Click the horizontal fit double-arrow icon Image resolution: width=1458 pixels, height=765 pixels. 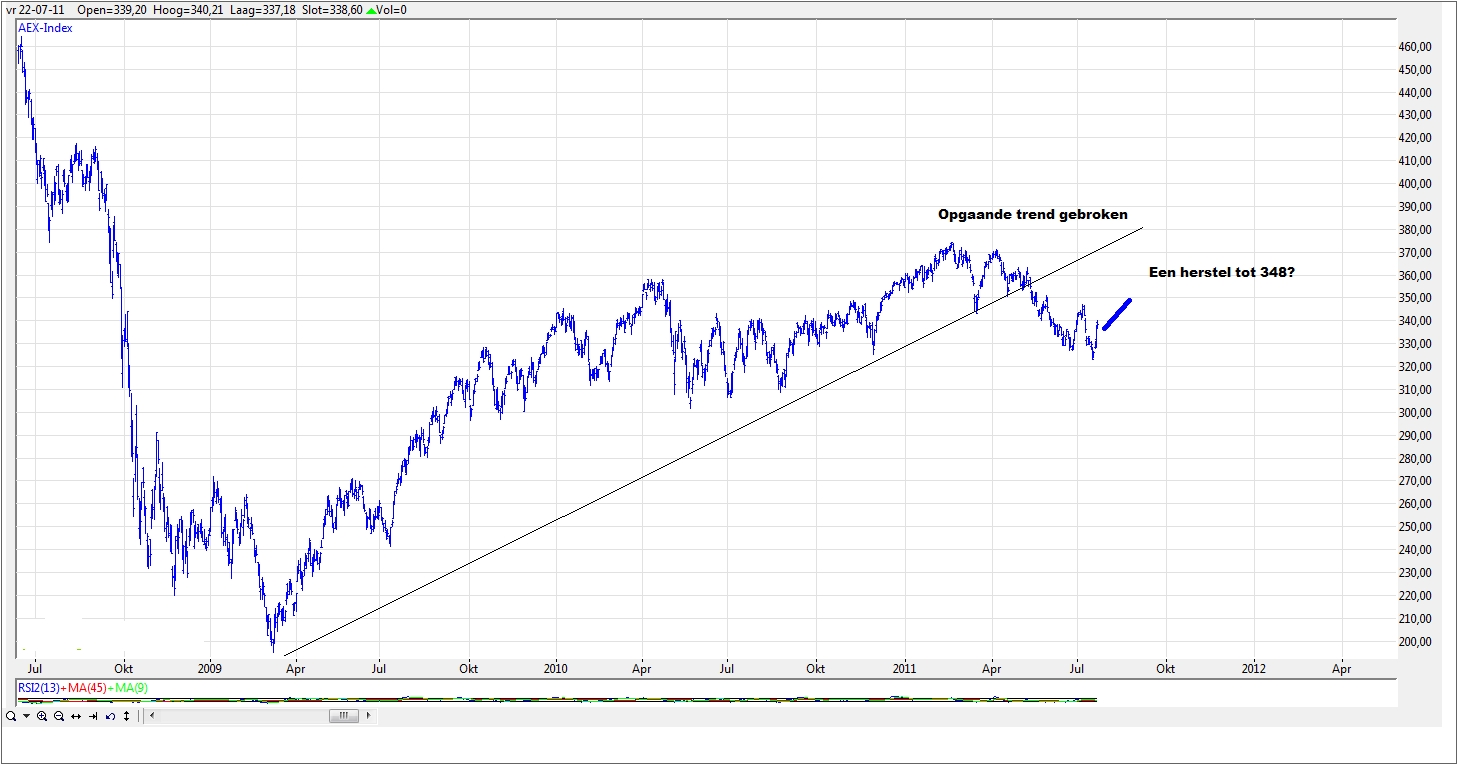[76, 716]
